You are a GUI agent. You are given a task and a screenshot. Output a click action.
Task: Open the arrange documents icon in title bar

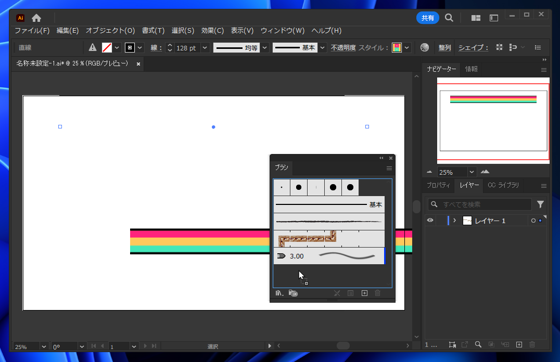tap(476, 18)
